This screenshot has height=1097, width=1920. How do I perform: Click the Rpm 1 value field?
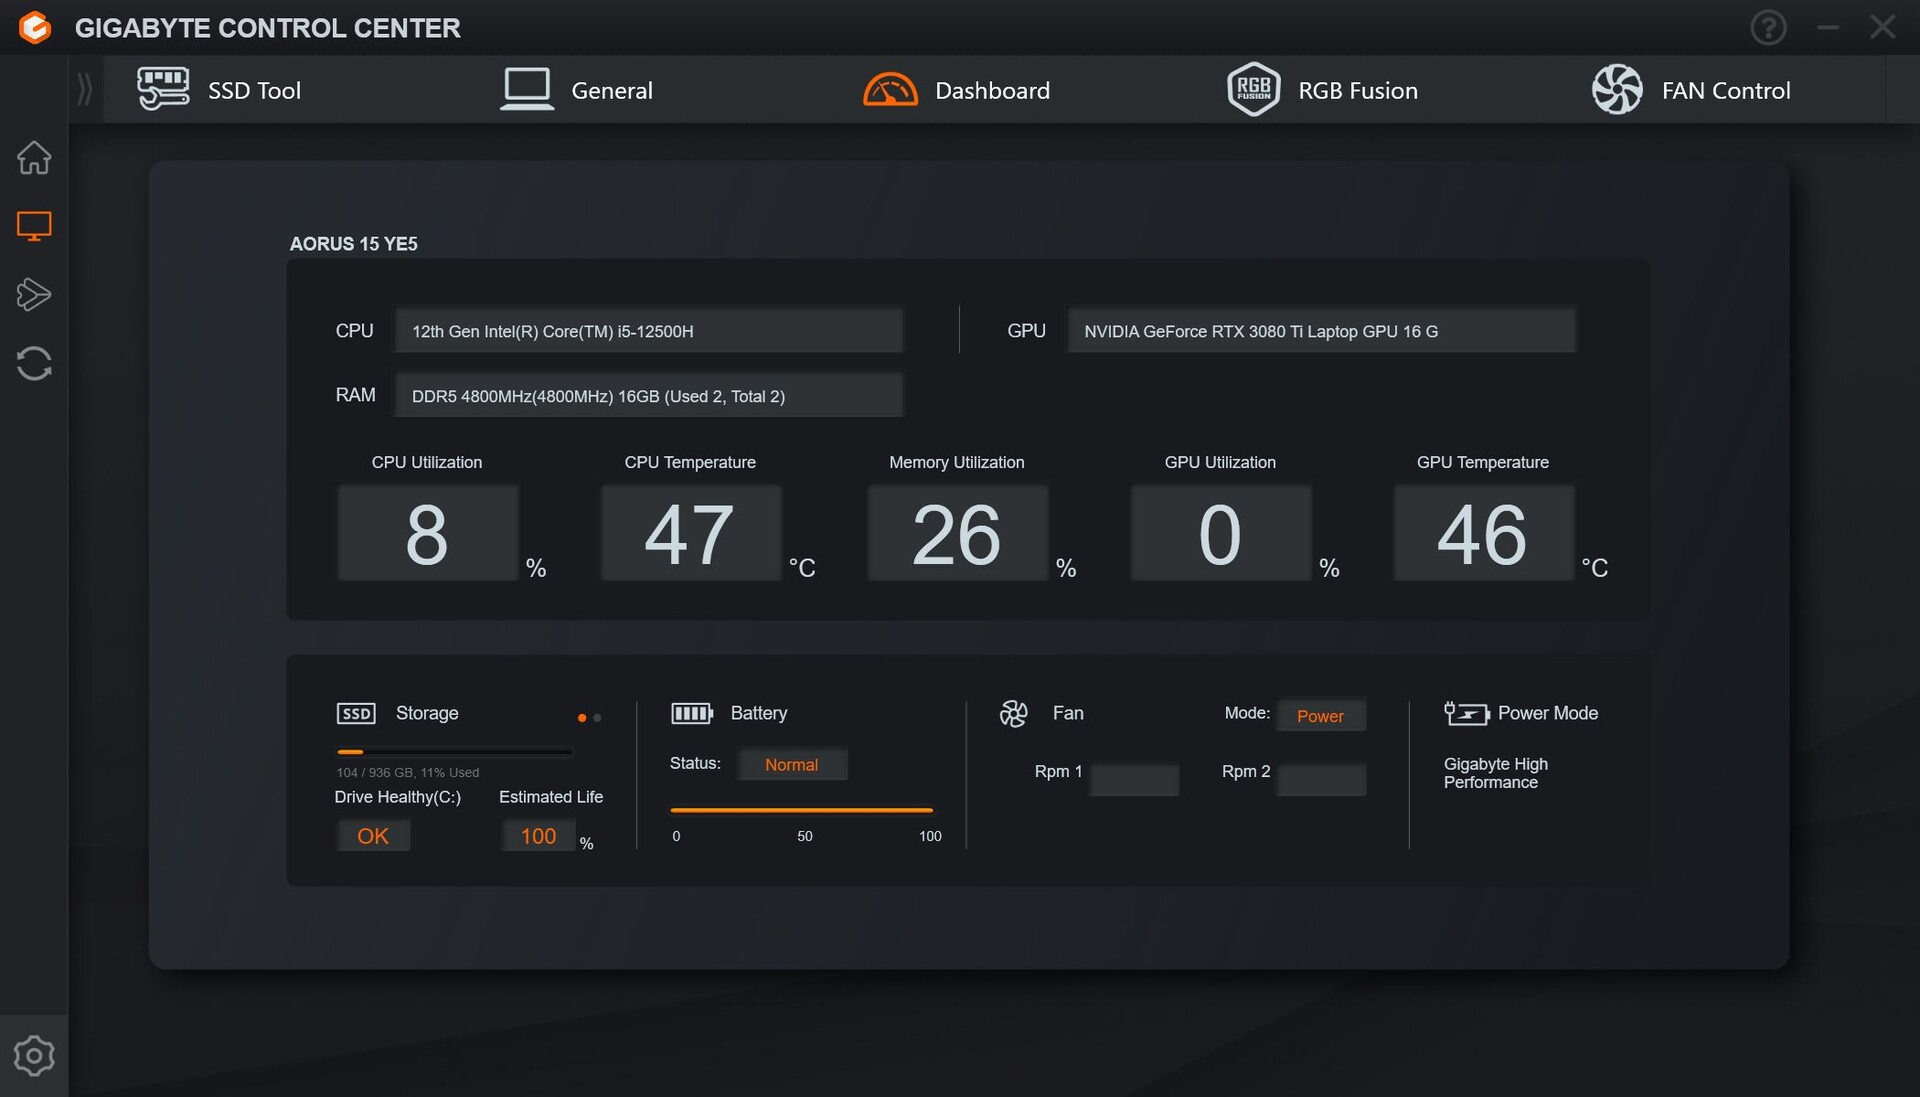coord(1134,779)
